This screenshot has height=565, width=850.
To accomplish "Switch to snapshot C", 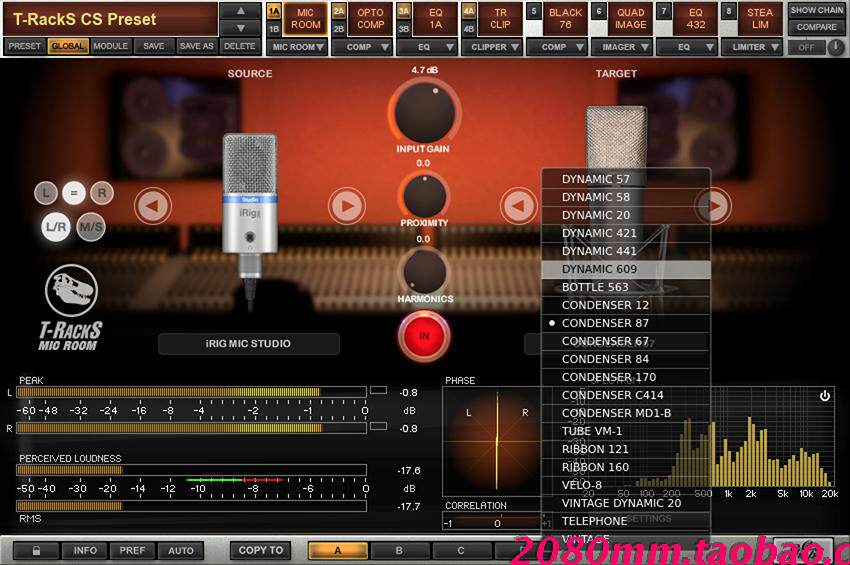I will click(461, 550).
